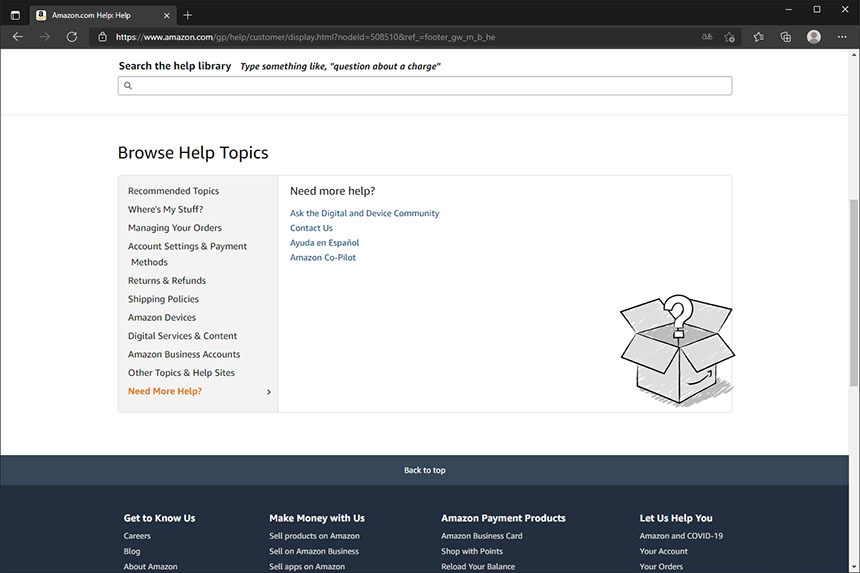This screenshot has height=573, width=860.
Task: Add this page to favorites
Action: [x=729, y=37]
